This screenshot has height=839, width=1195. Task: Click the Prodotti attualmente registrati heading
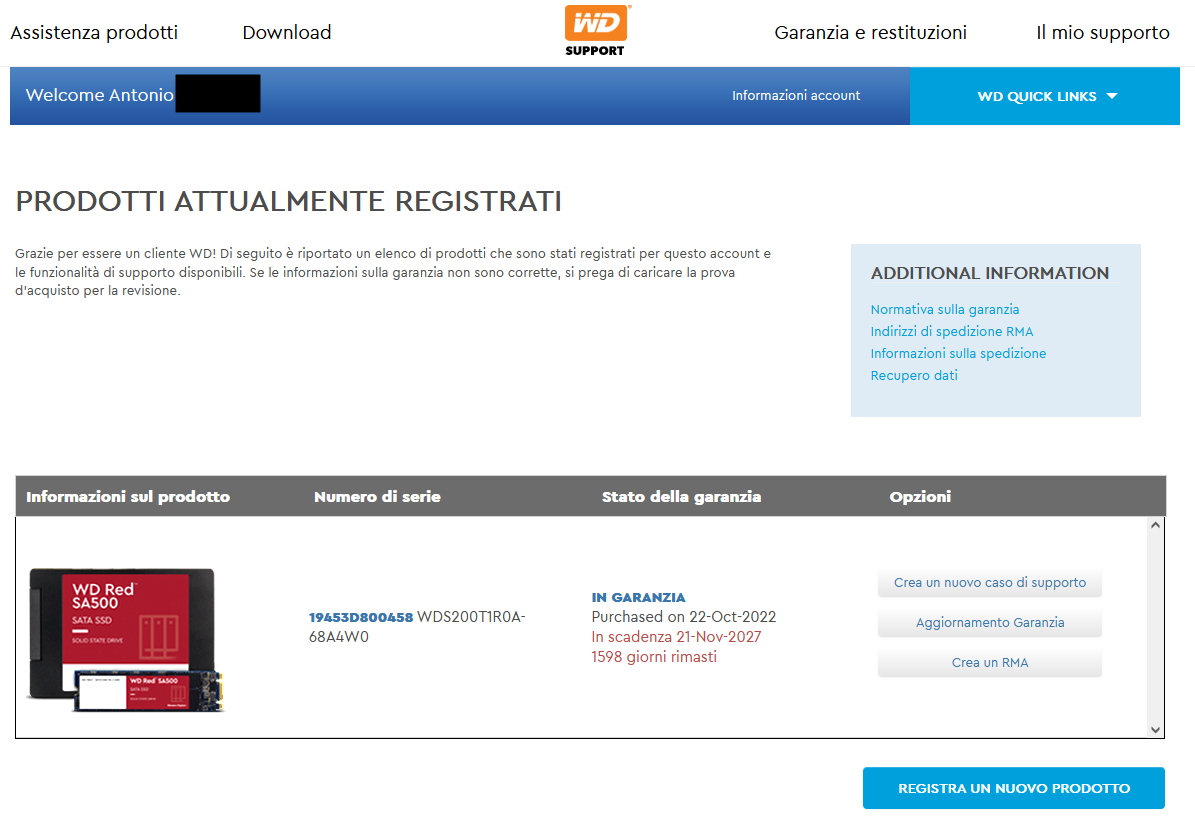[x=289, y=201]
